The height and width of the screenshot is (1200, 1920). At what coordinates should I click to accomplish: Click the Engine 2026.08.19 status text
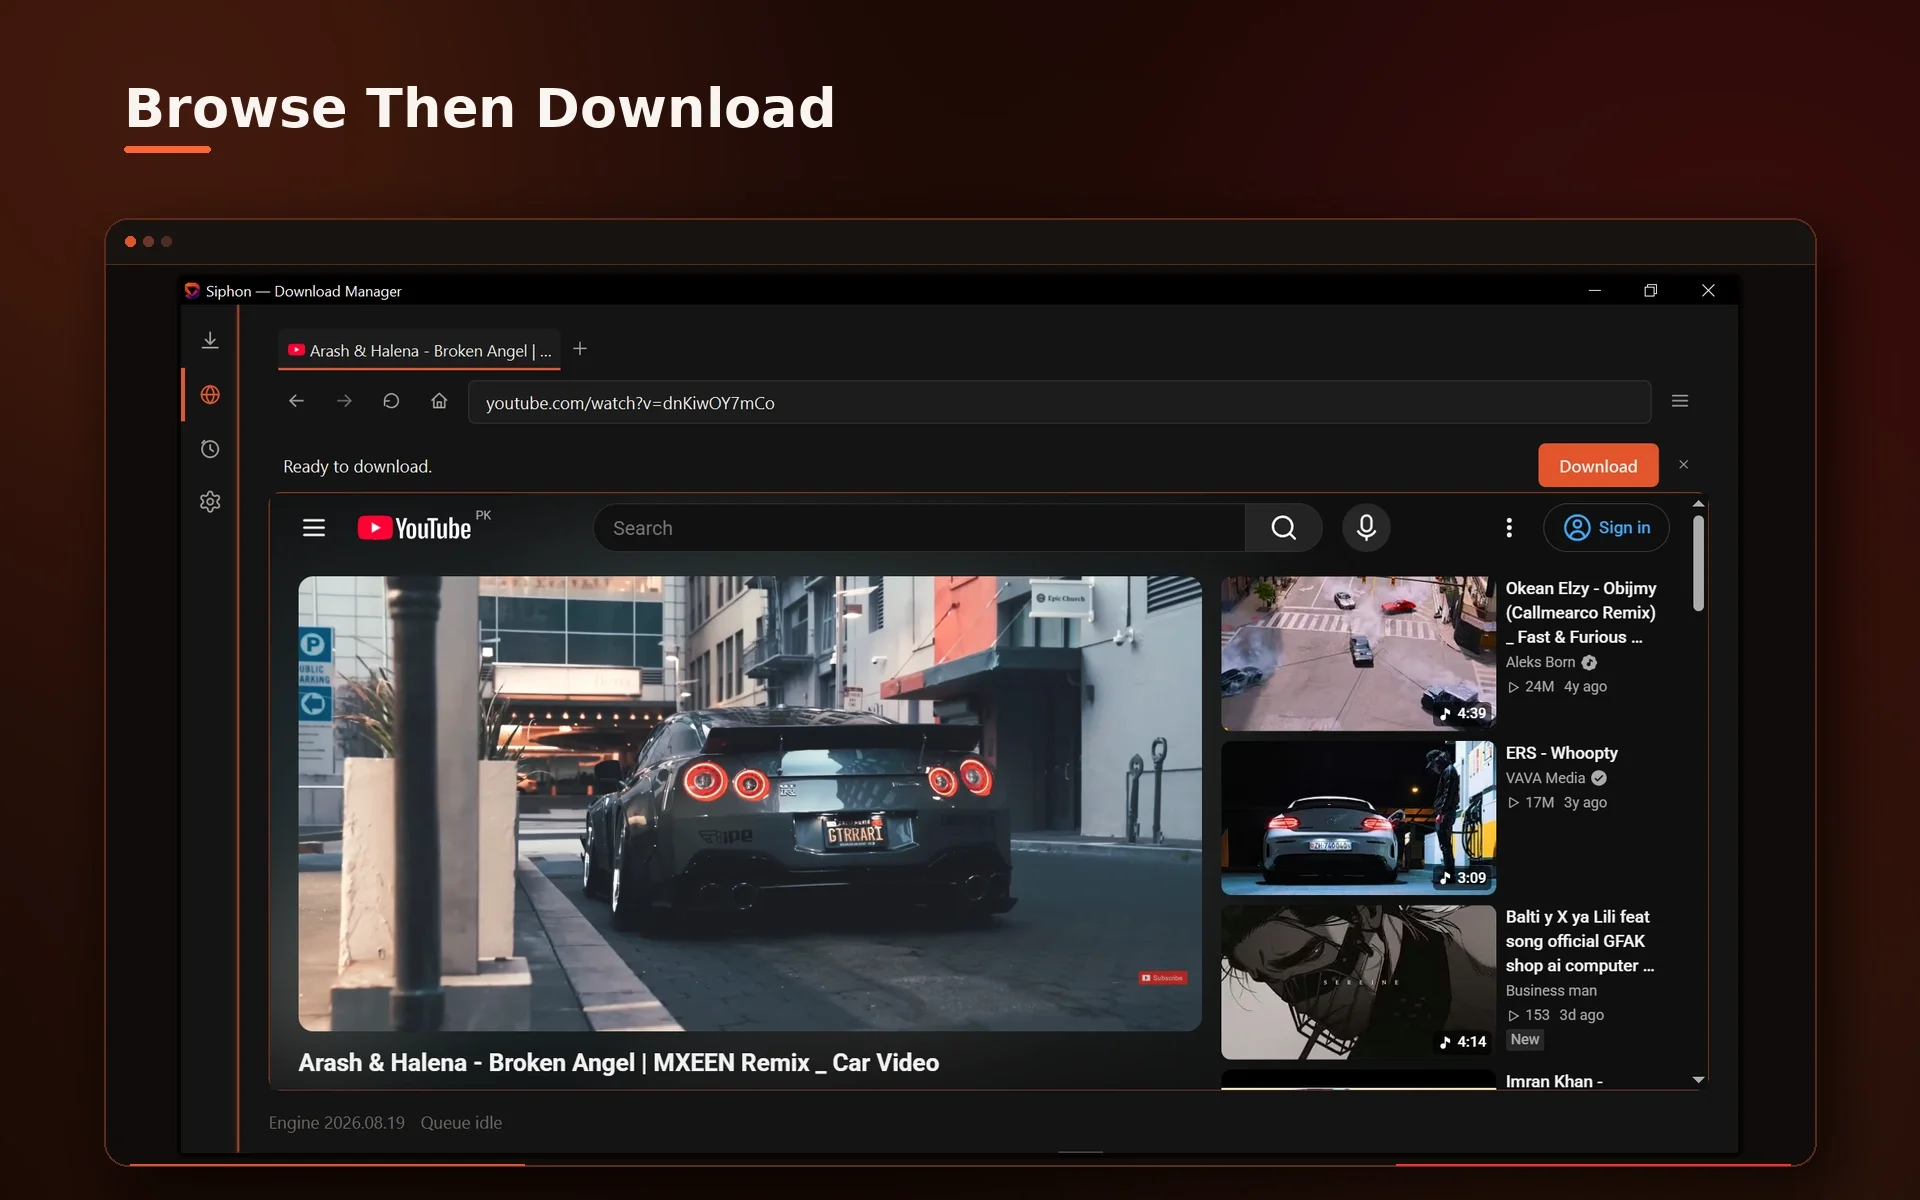(x=337, y=1123)
